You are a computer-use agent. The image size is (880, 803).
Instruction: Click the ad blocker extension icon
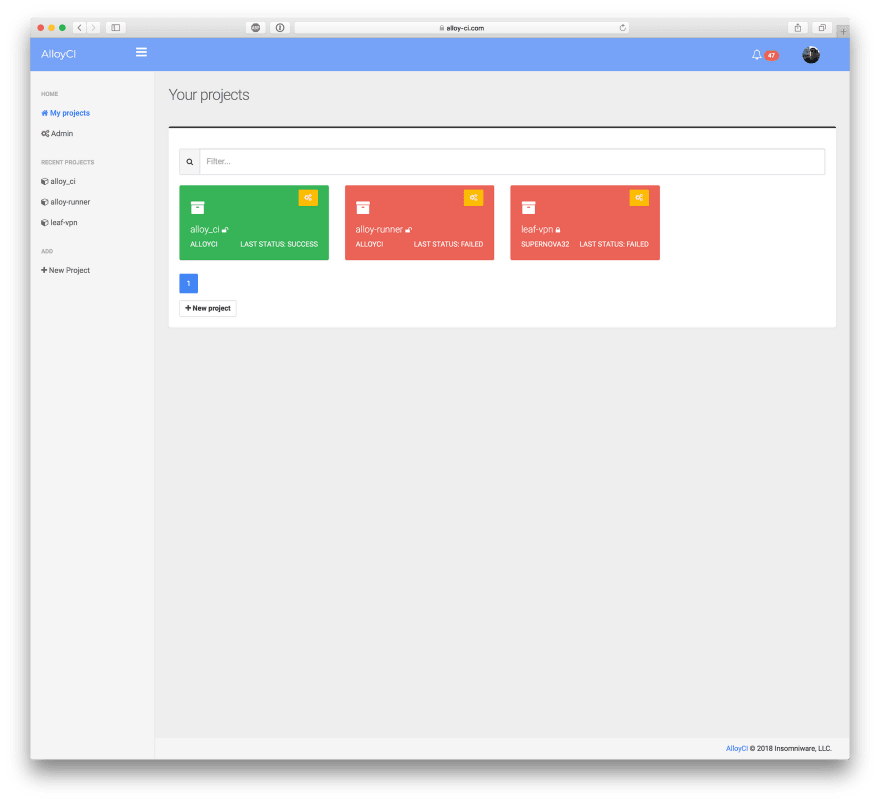point(255,27)
